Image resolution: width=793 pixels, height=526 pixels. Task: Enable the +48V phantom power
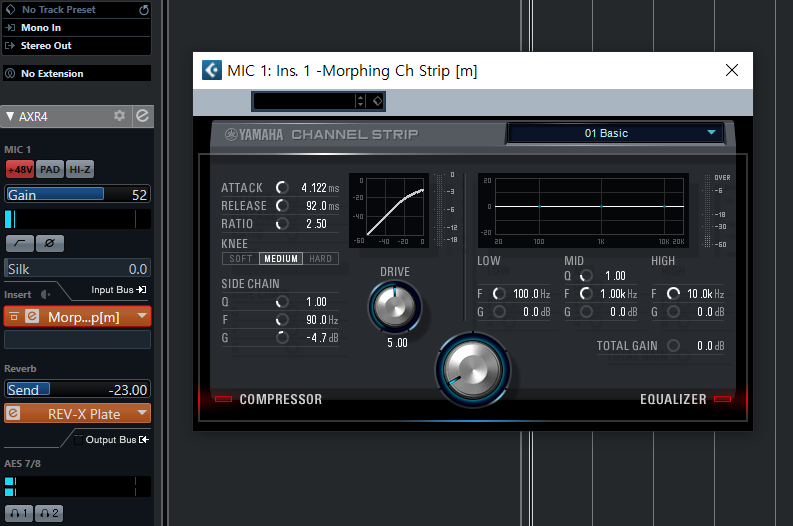tap(20, 169)
